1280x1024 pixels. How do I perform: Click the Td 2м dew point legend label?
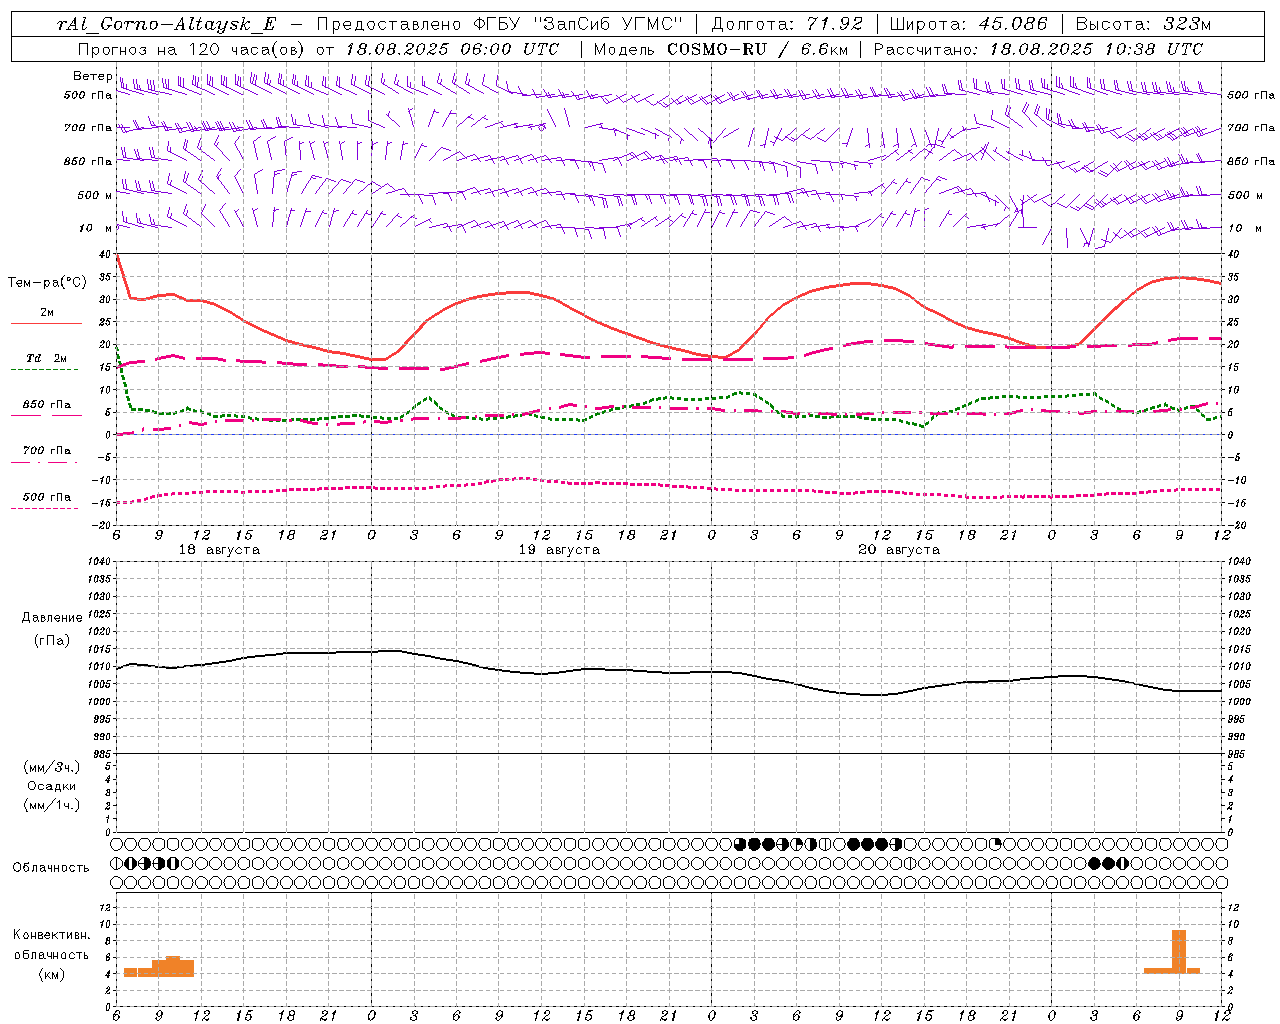pos(47,358)
